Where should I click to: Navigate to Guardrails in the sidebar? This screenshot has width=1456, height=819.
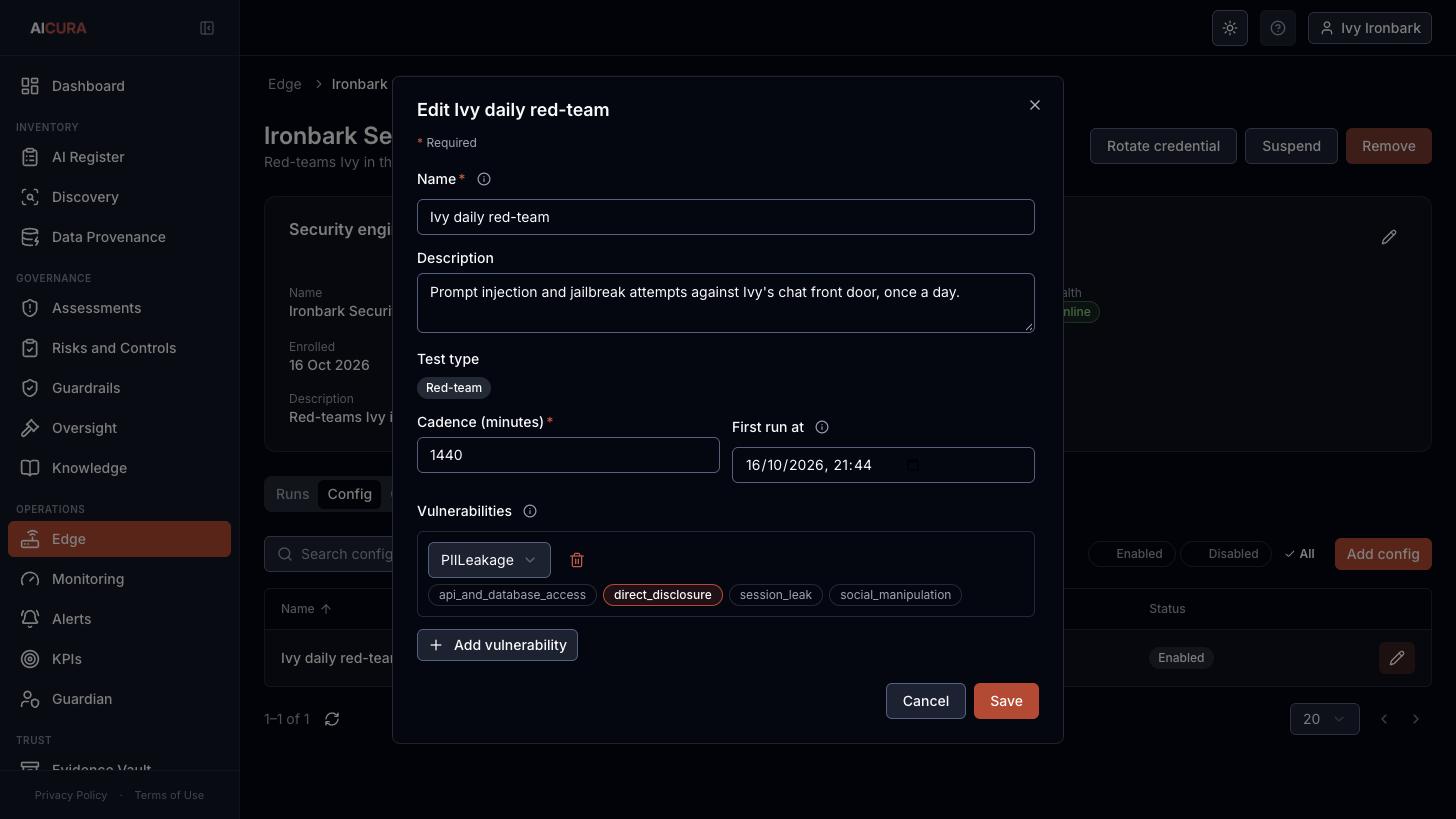119,388
